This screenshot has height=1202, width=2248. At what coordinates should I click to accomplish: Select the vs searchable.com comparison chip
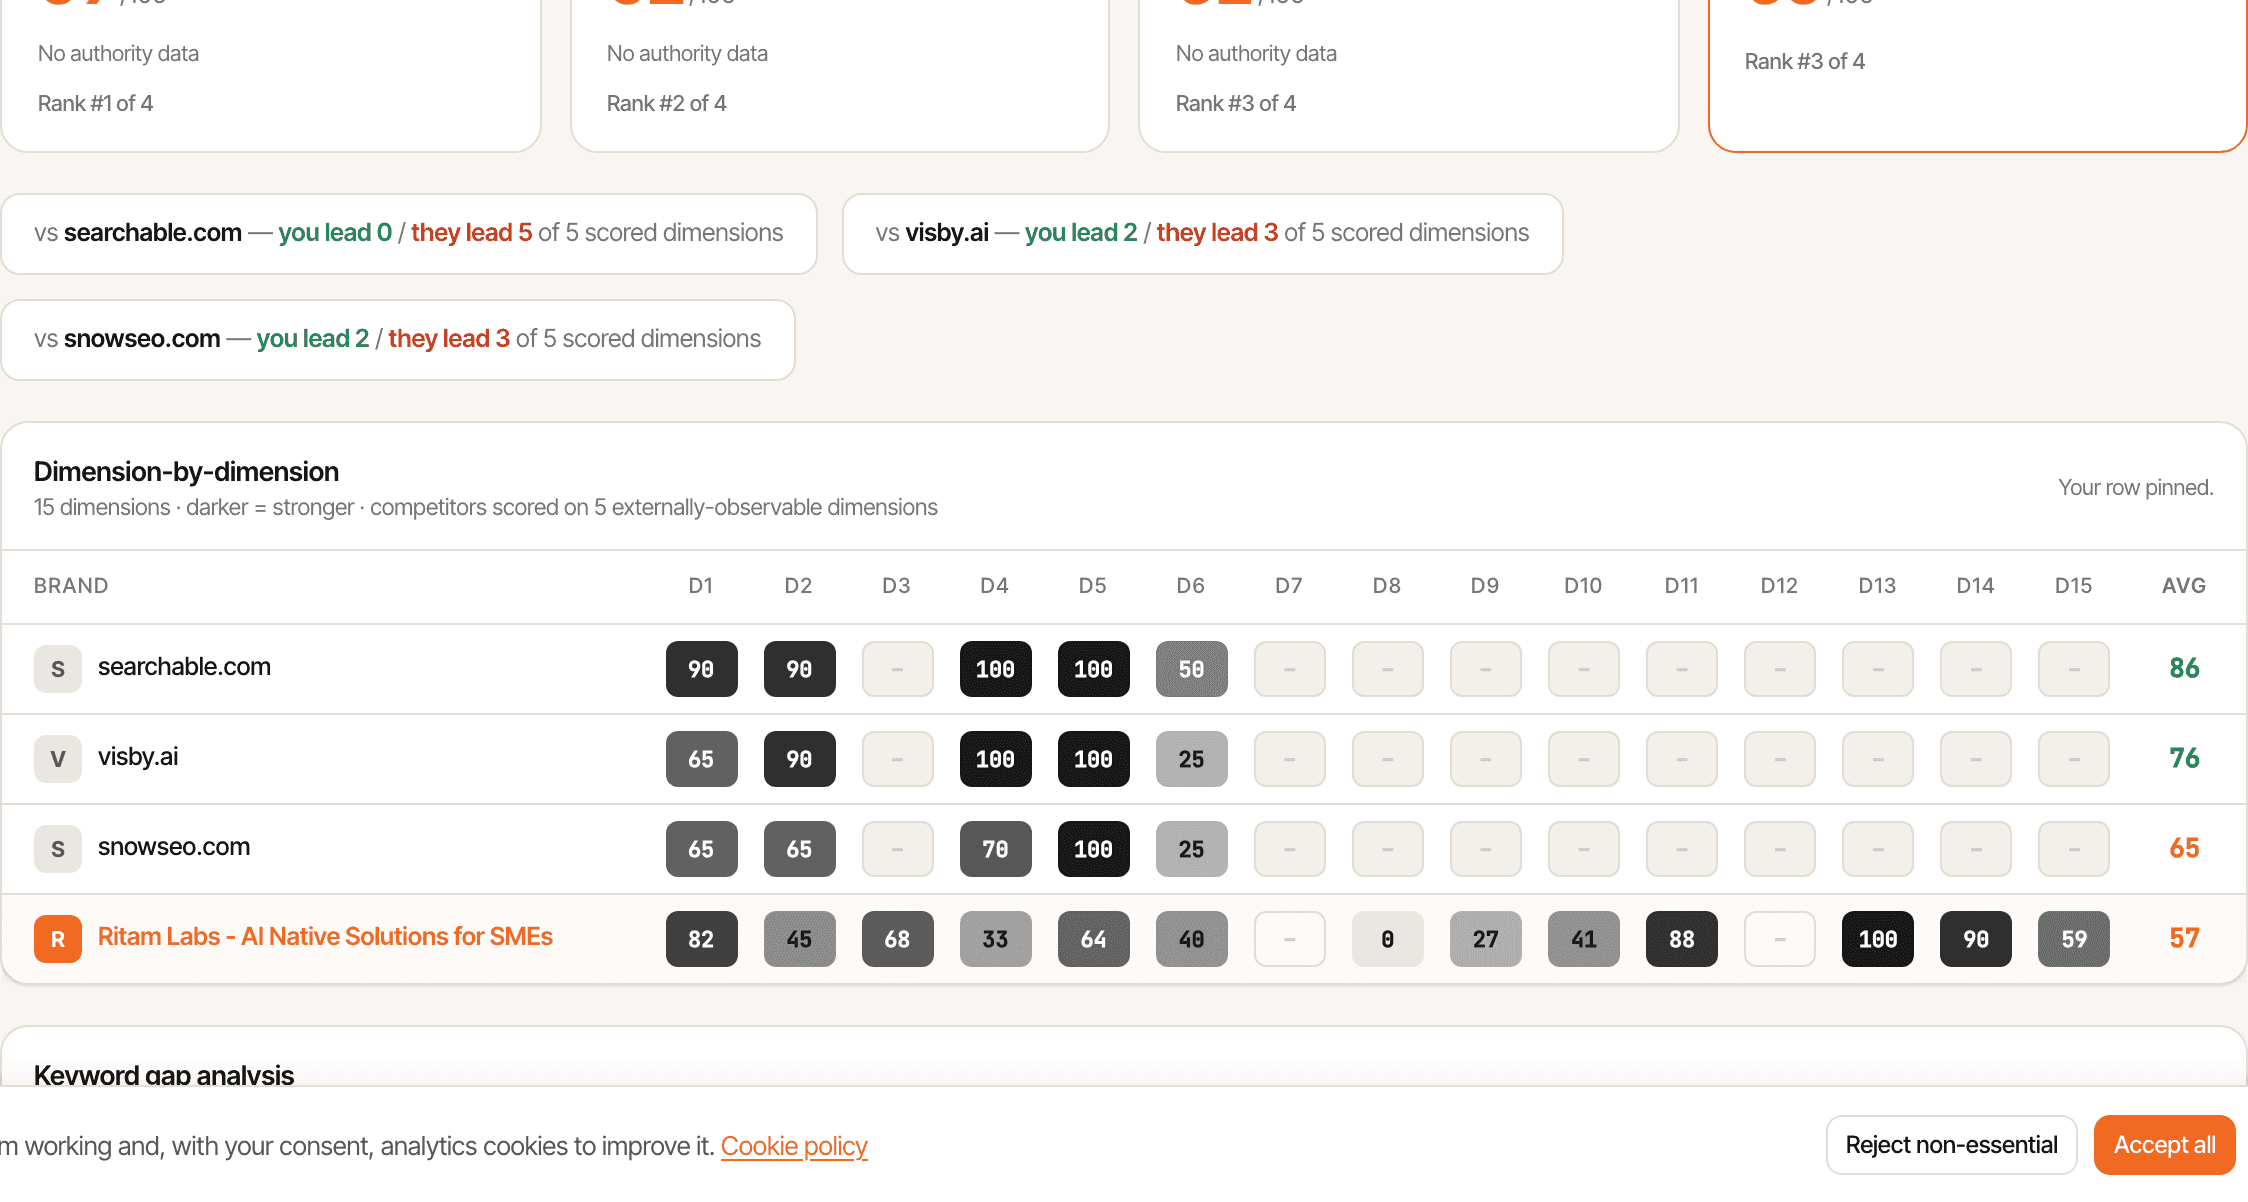[409, 234]
